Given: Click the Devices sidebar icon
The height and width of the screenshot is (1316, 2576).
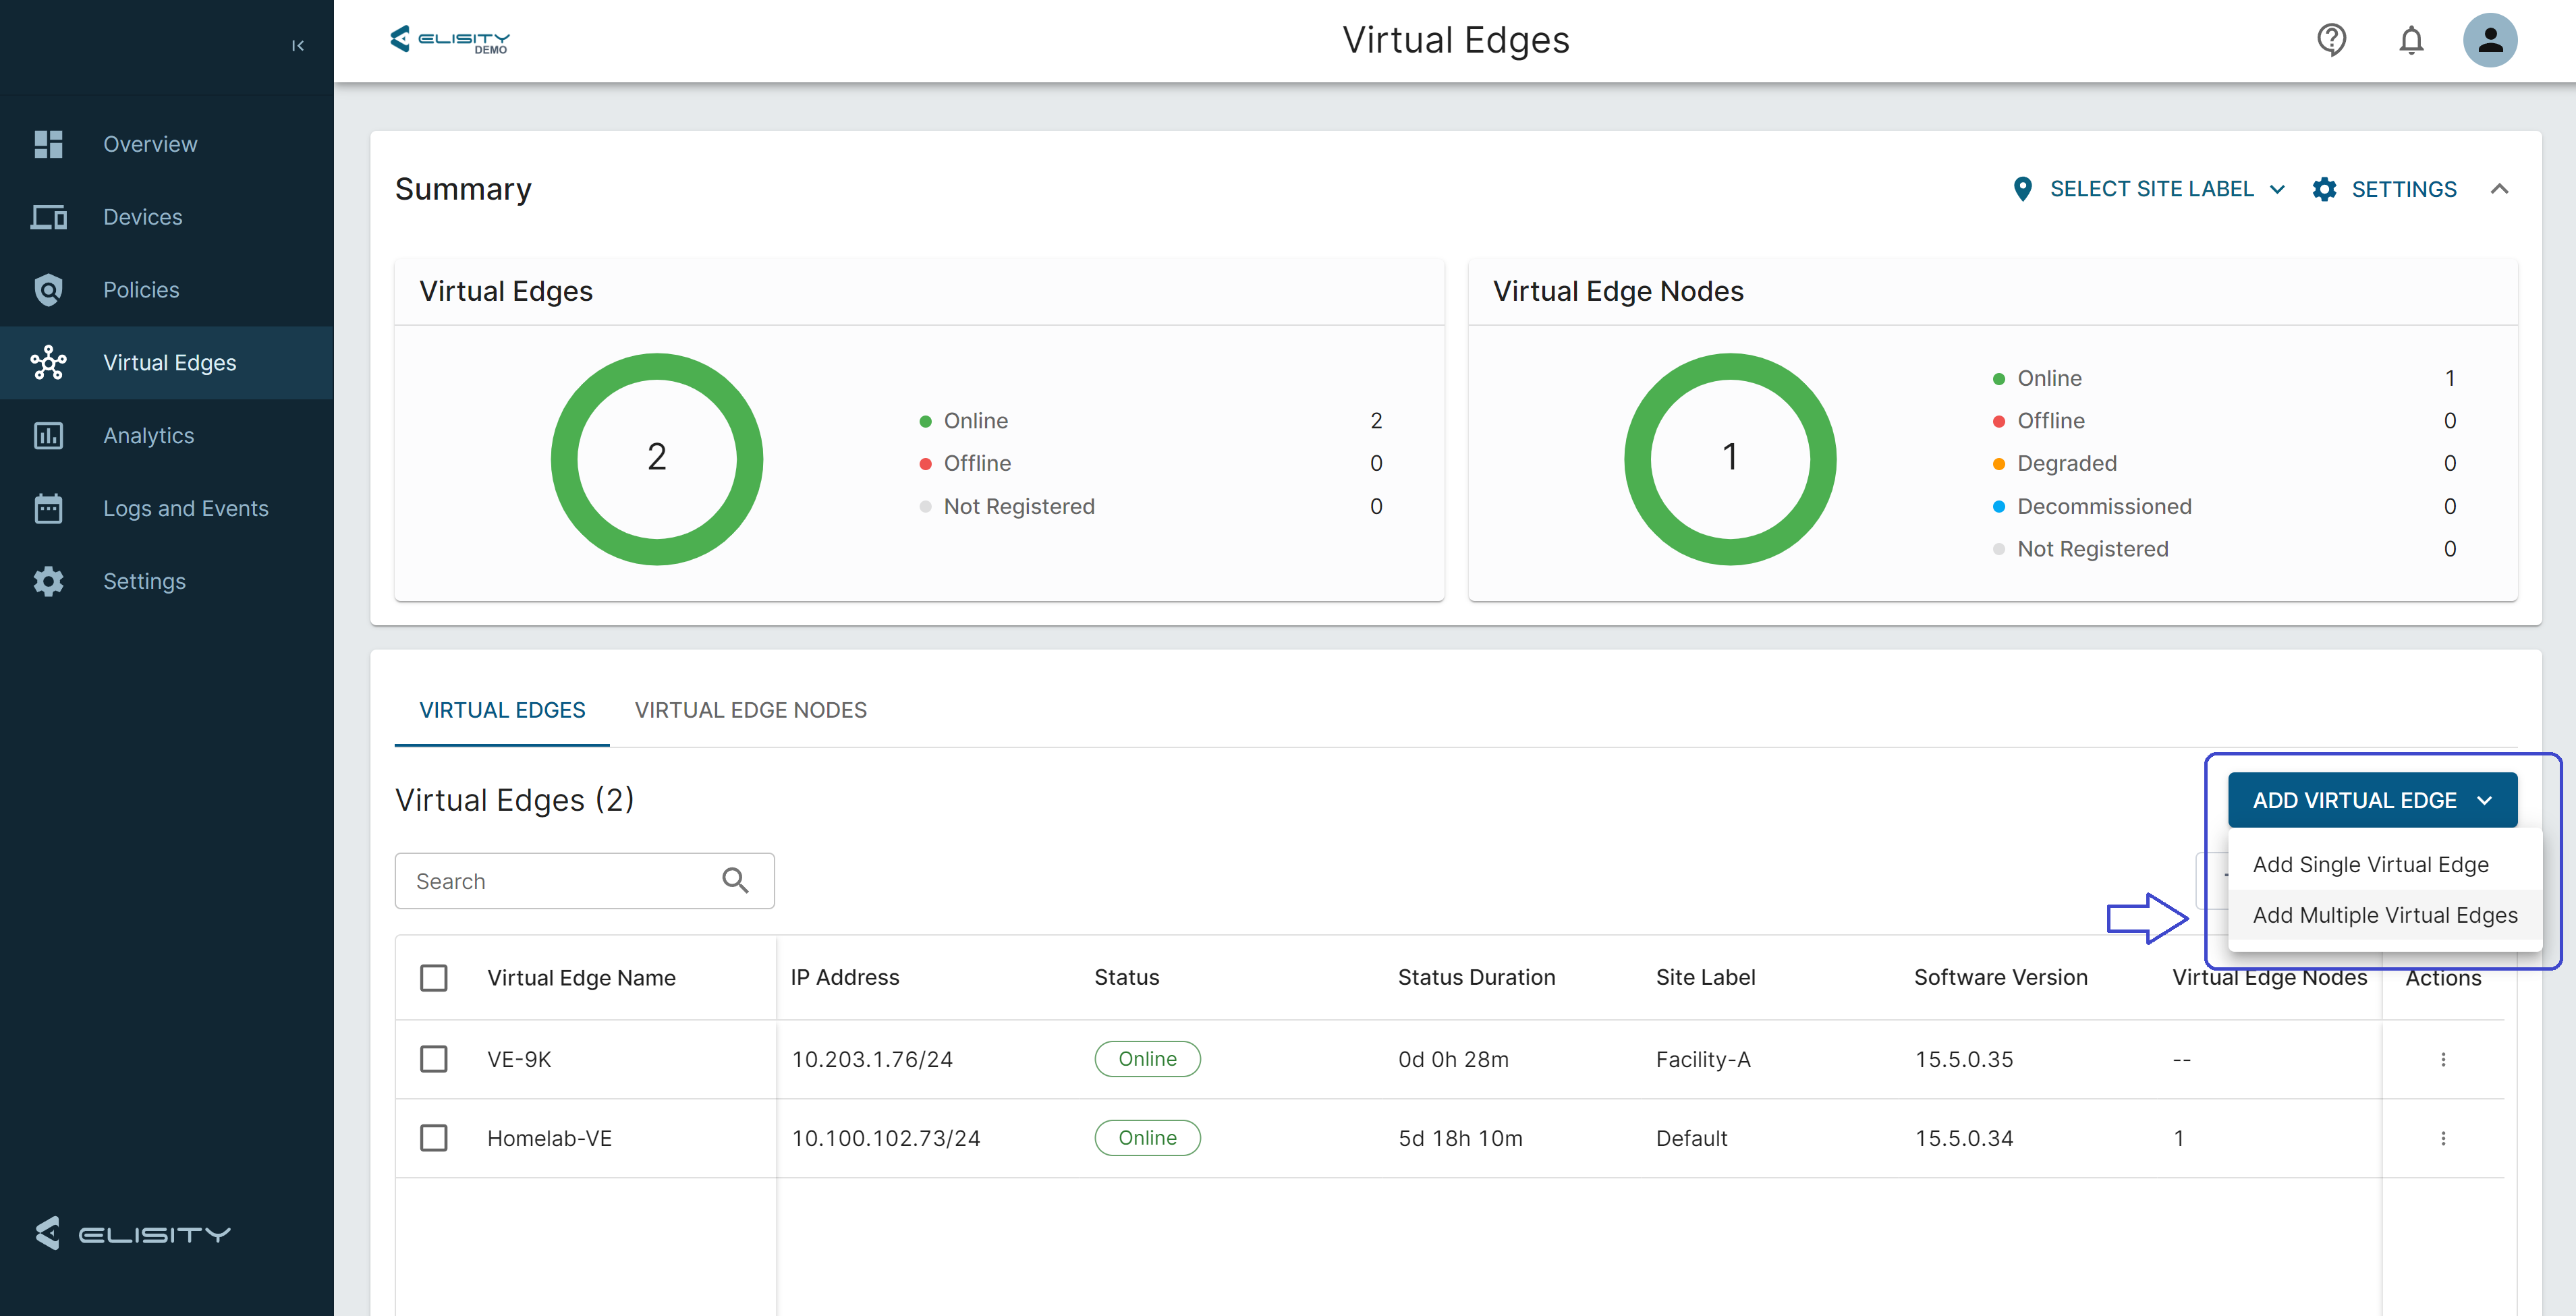Looking at the screenshot, I should tap(48, 217).
